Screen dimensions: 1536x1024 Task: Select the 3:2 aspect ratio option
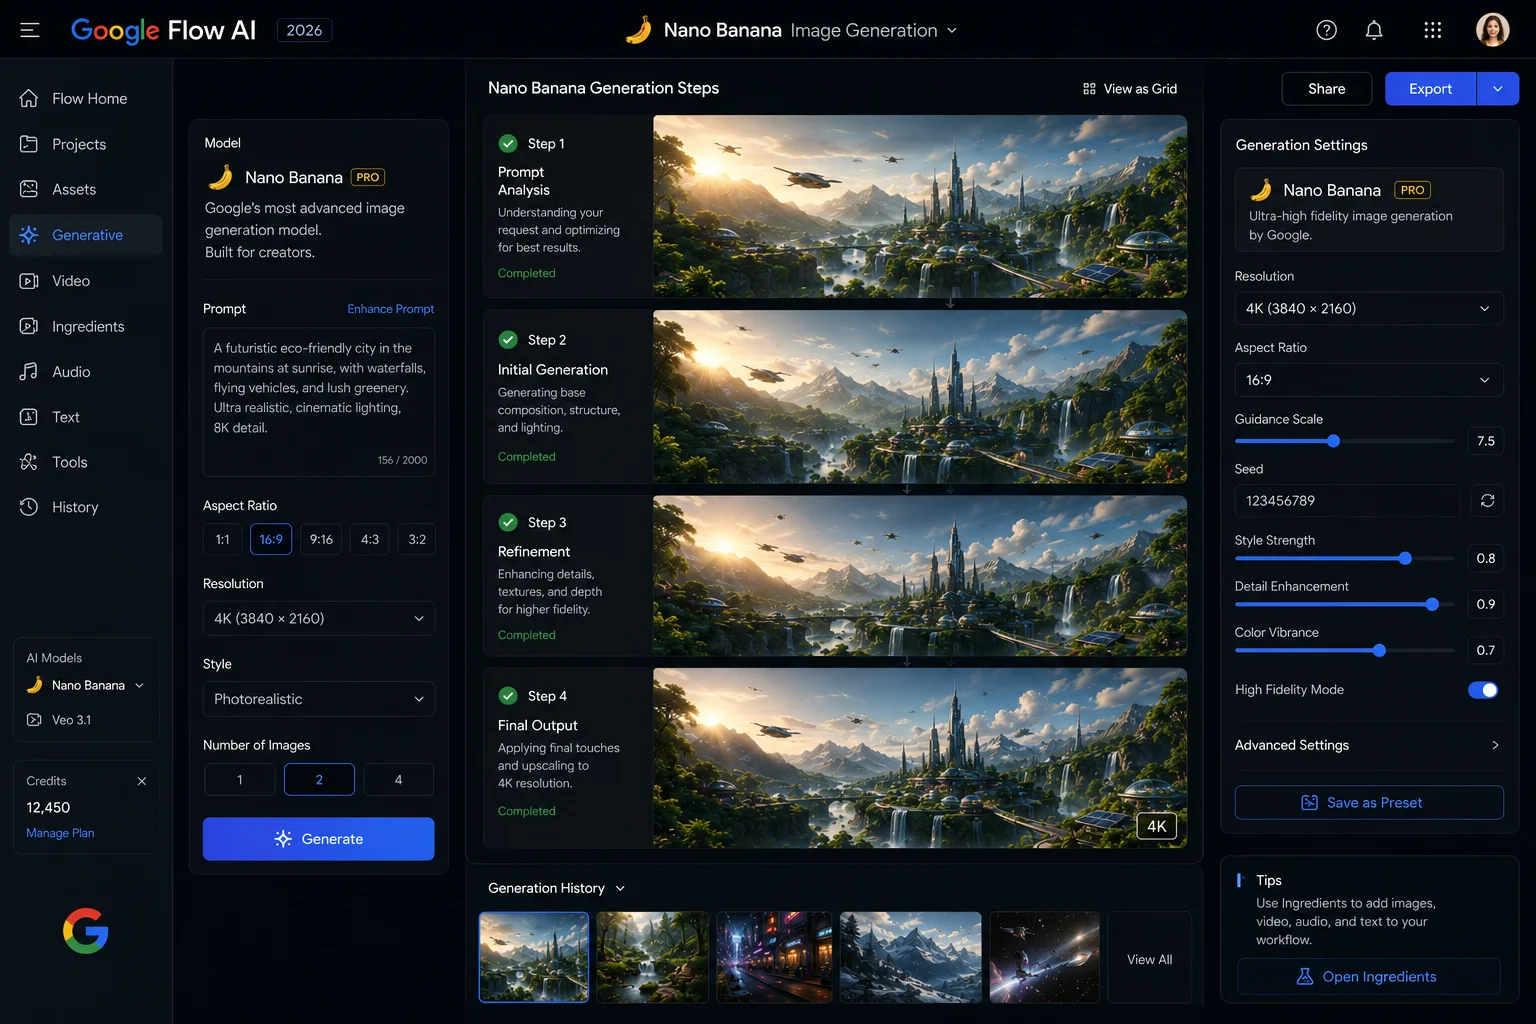tap(417, 539)
